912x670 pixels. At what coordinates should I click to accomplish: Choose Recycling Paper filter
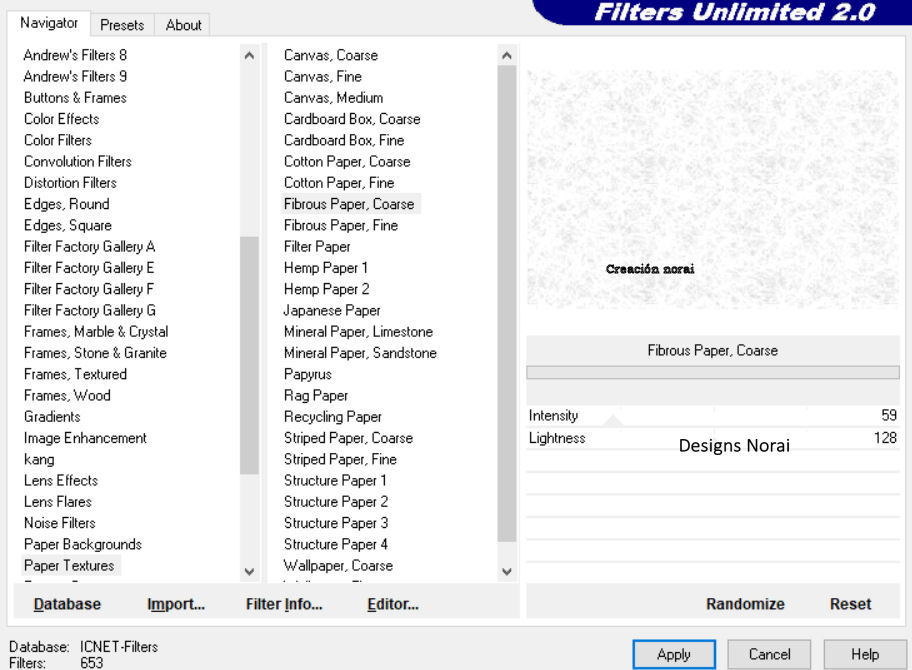(x=333, y=416)
